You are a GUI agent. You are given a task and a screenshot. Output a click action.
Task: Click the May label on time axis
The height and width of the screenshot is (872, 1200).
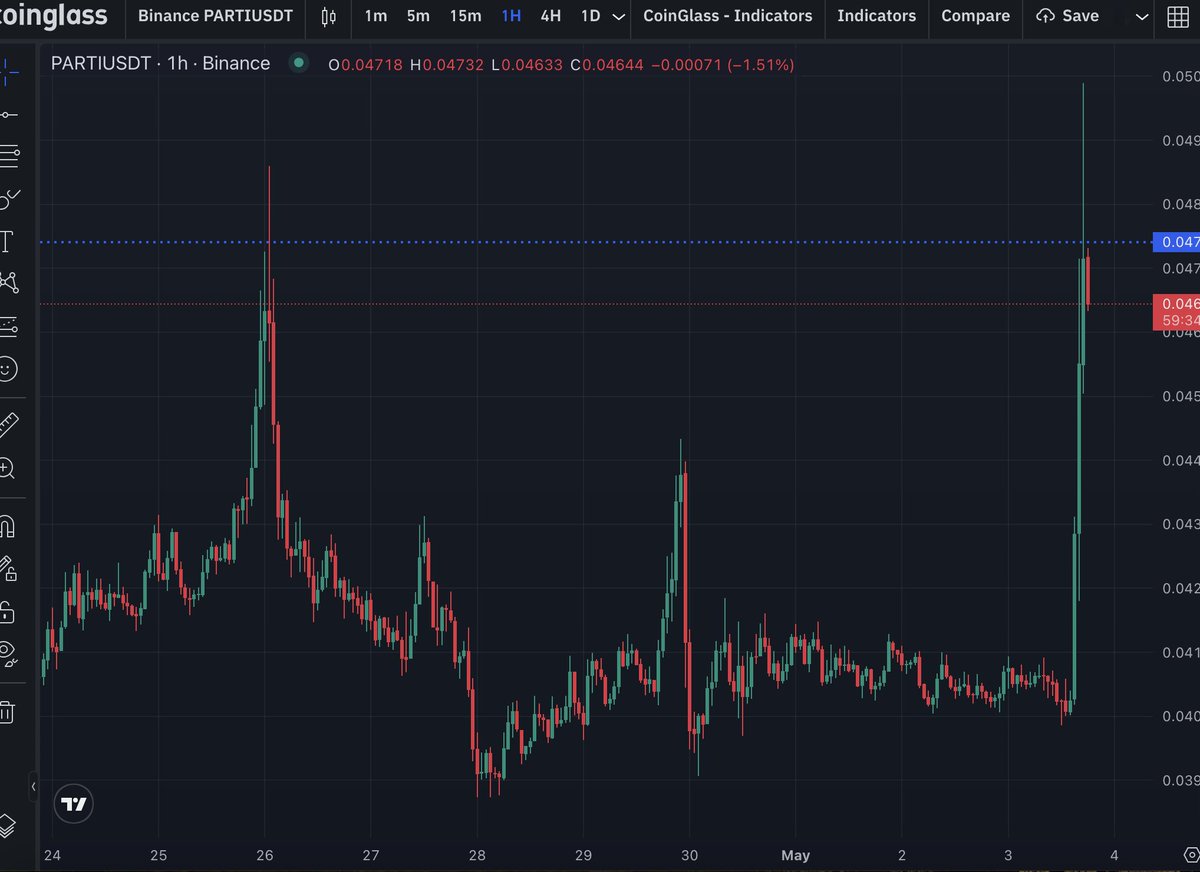796,855
